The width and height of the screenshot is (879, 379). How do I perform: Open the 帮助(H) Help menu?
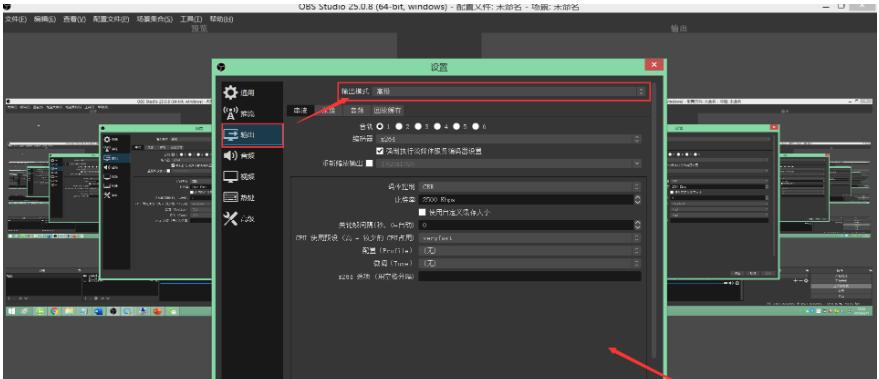coord(221,19)
